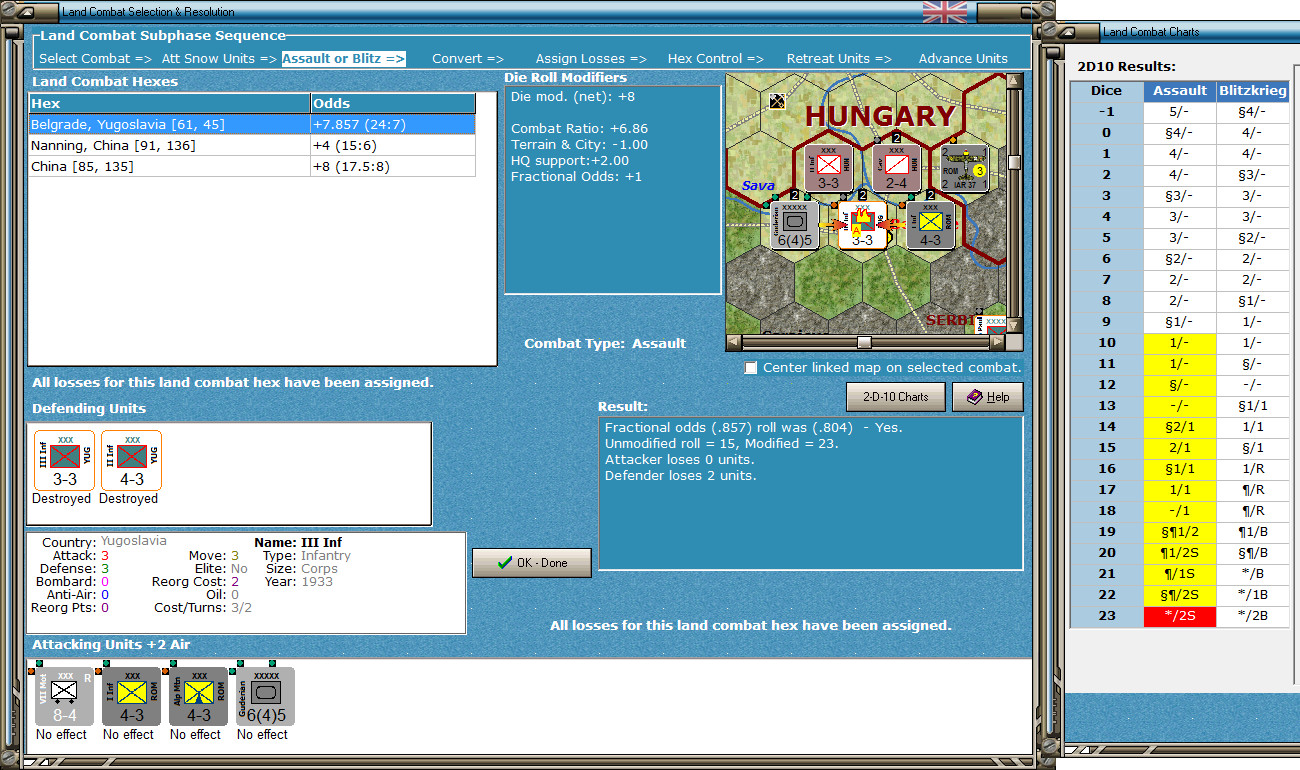Click the Land Combat Charts window title

tap(1151, 32)
